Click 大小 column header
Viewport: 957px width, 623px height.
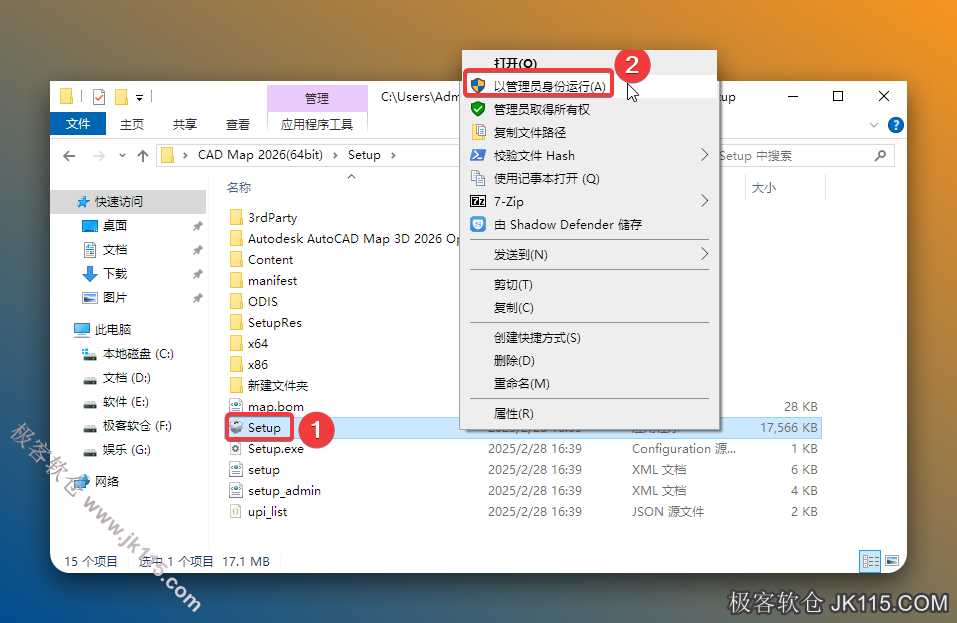pyautogui.click(x=764, y=187)
